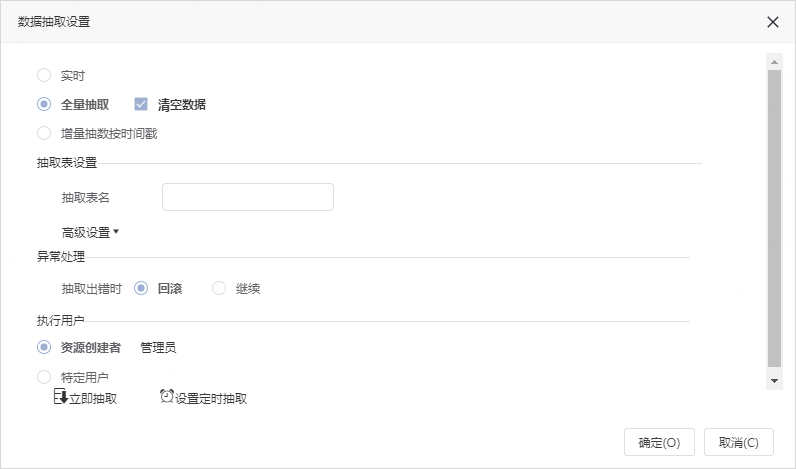Viewport: 796px width, 469px height.
Task: Click the 高级设置 dropdown triangle
Action: coord(116,231)
